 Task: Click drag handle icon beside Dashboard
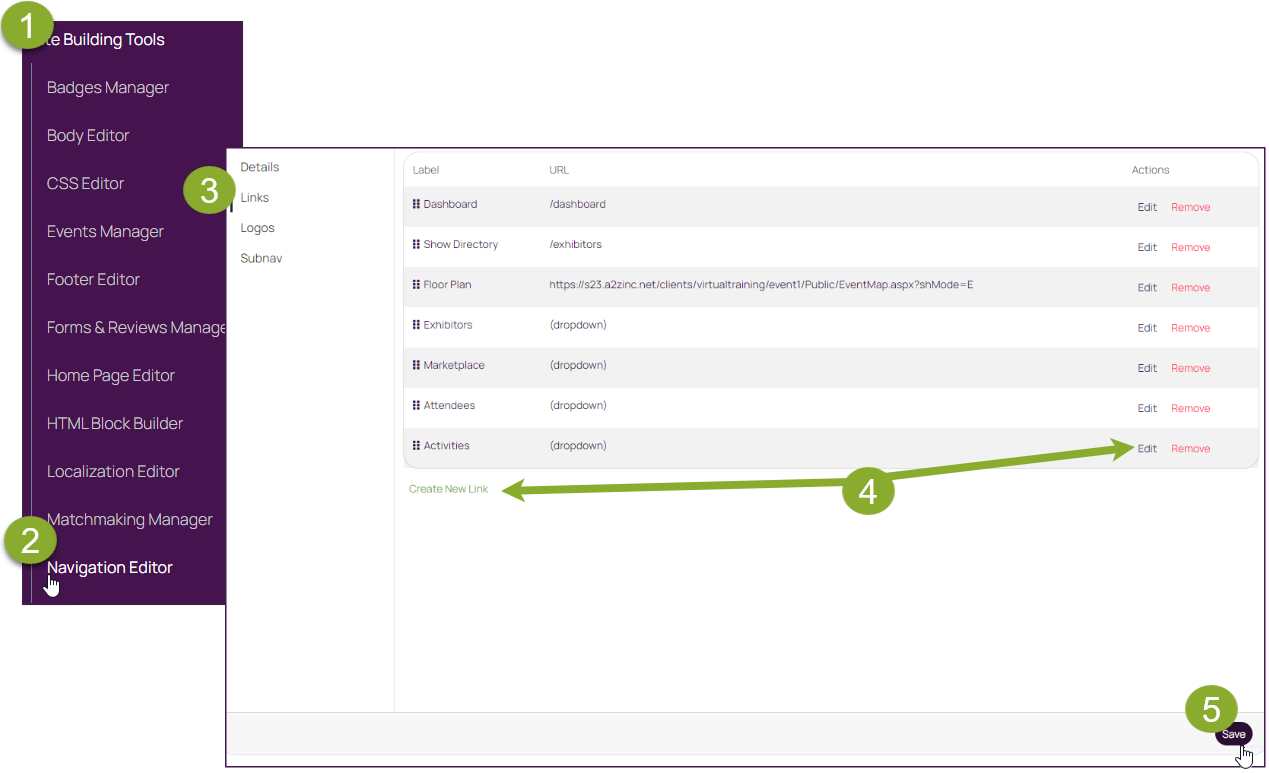(416, 204)
